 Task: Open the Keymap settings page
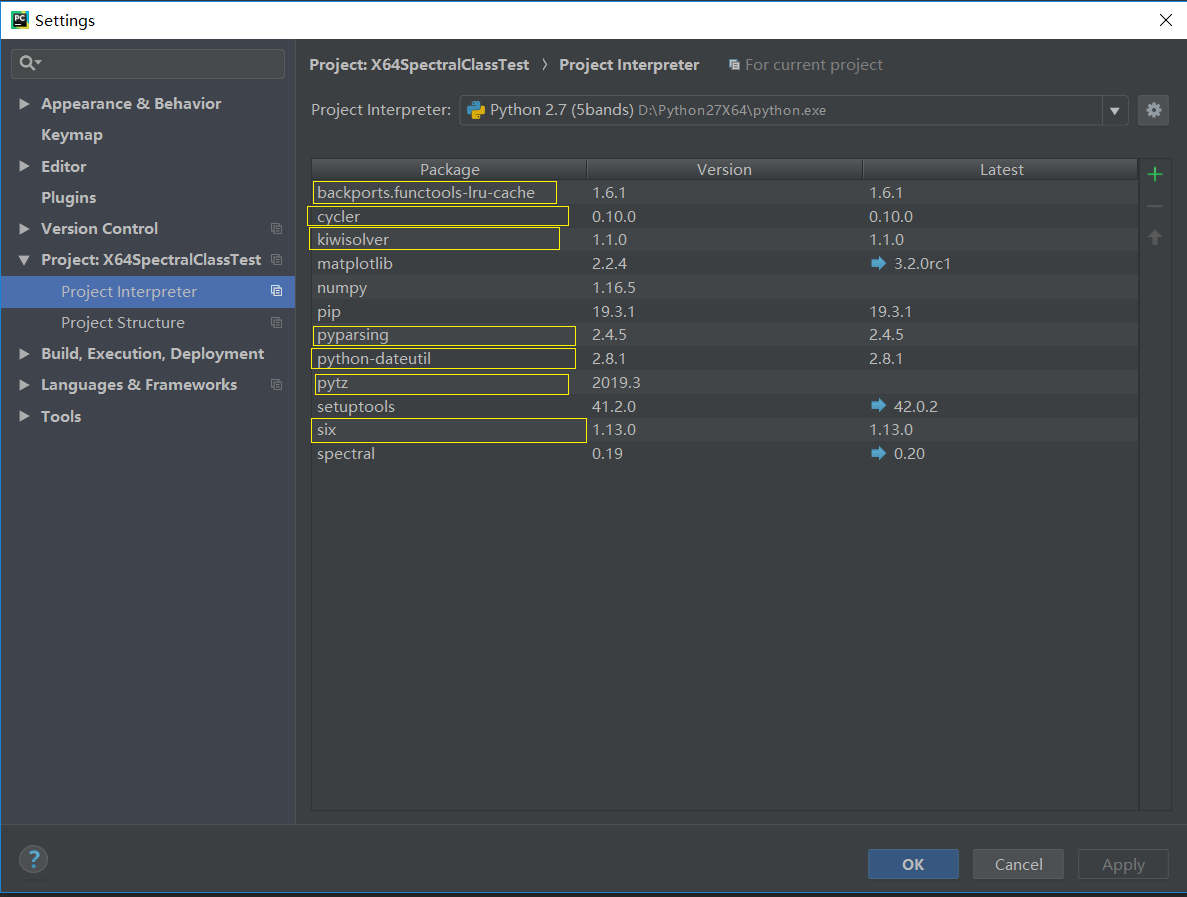(72, 135)
